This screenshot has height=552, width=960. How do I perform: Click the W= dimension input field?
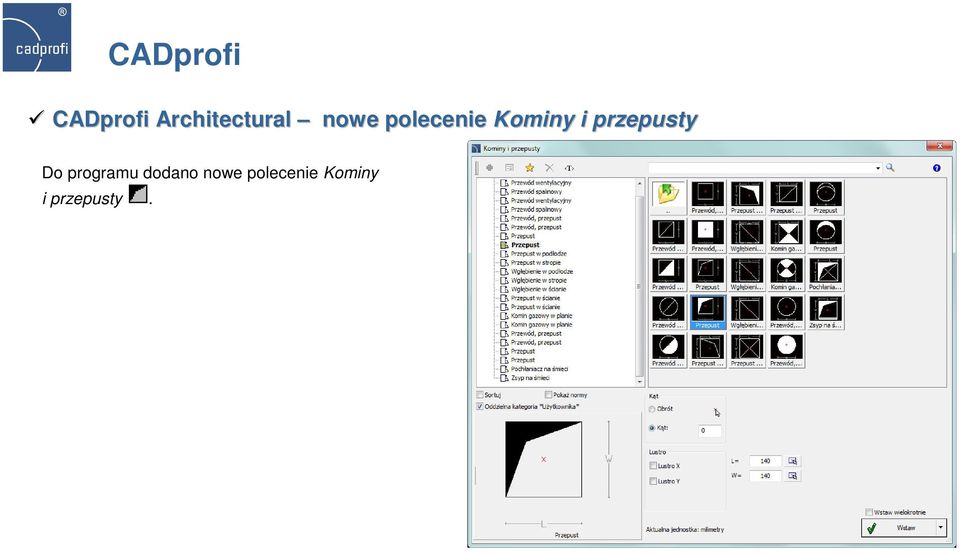pyautogui.click(x=765, y=476)
